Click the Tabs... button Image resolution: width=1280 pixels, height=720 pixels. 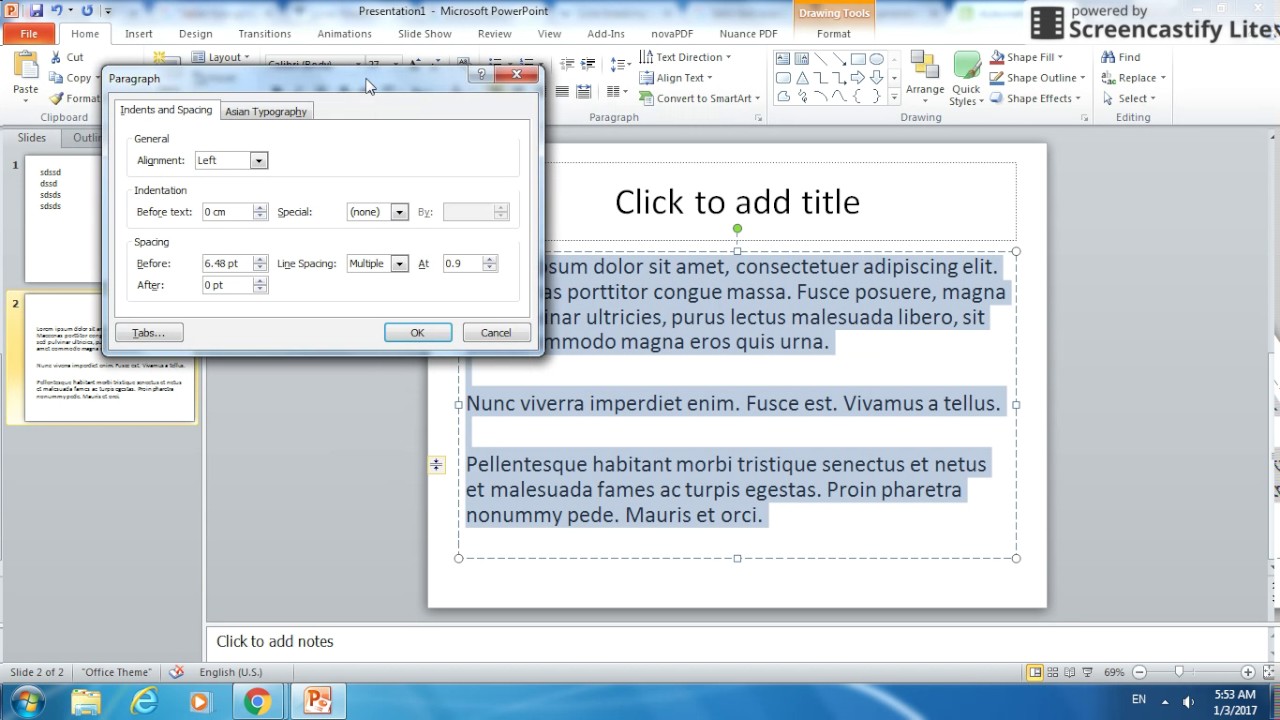[148, 333]
